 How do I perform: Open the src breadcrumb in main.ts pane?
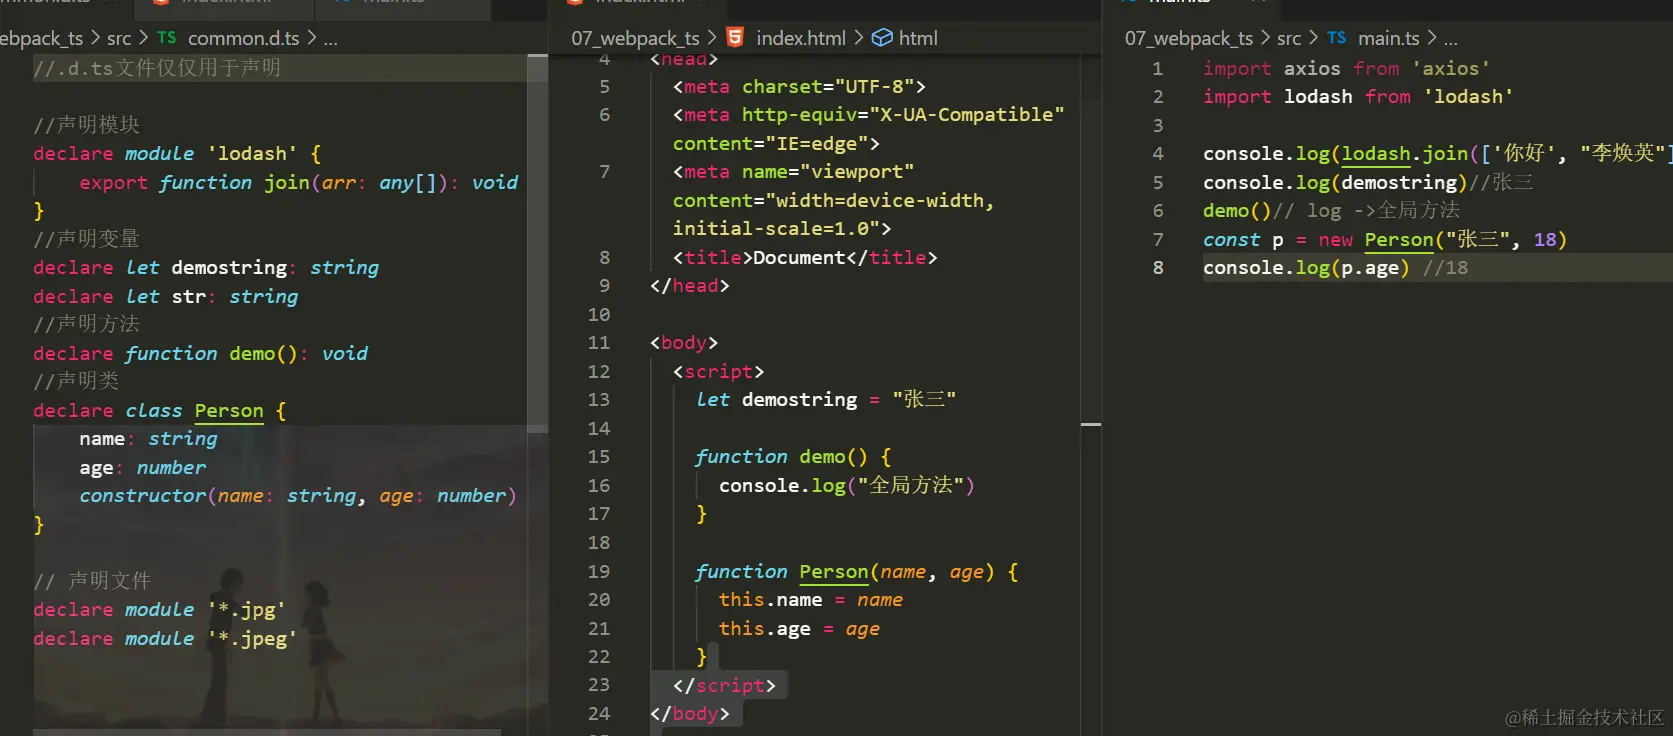click(x=1289, y=38)
